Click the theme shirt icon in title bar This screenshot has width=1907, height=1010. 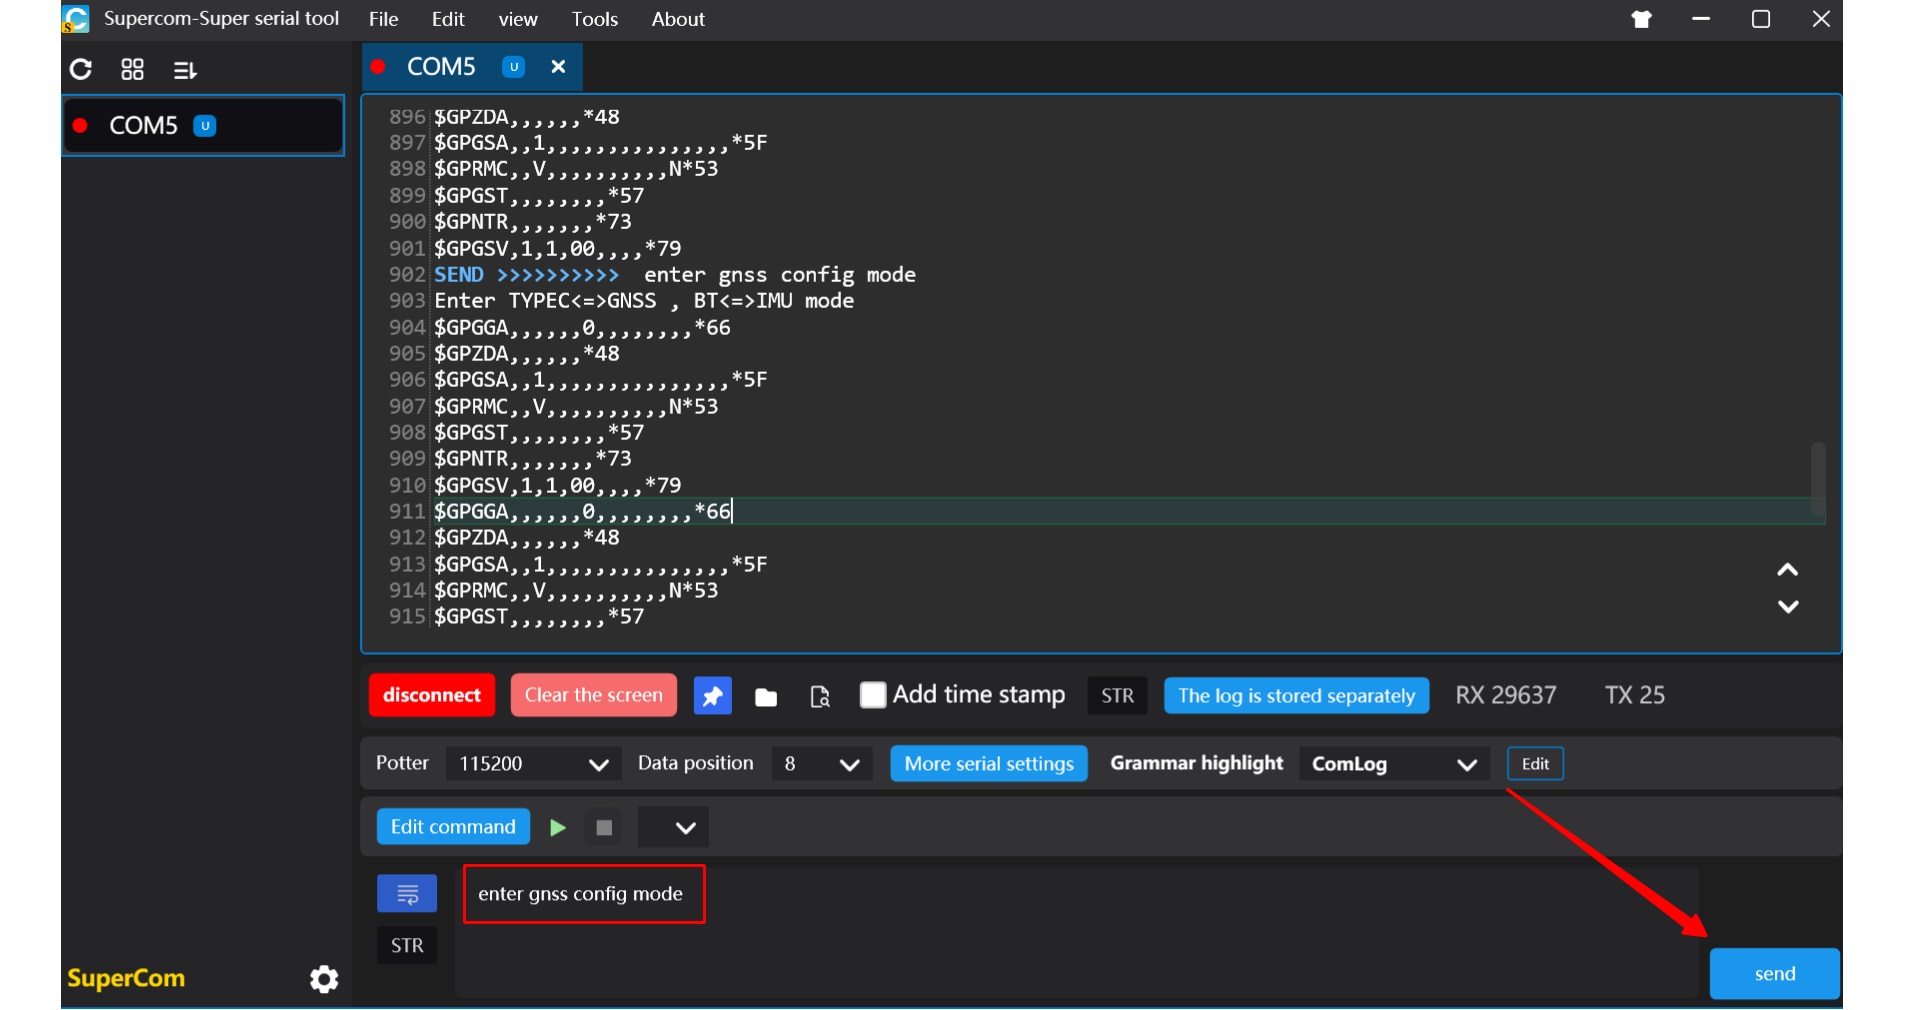(x=1641, y=20)
